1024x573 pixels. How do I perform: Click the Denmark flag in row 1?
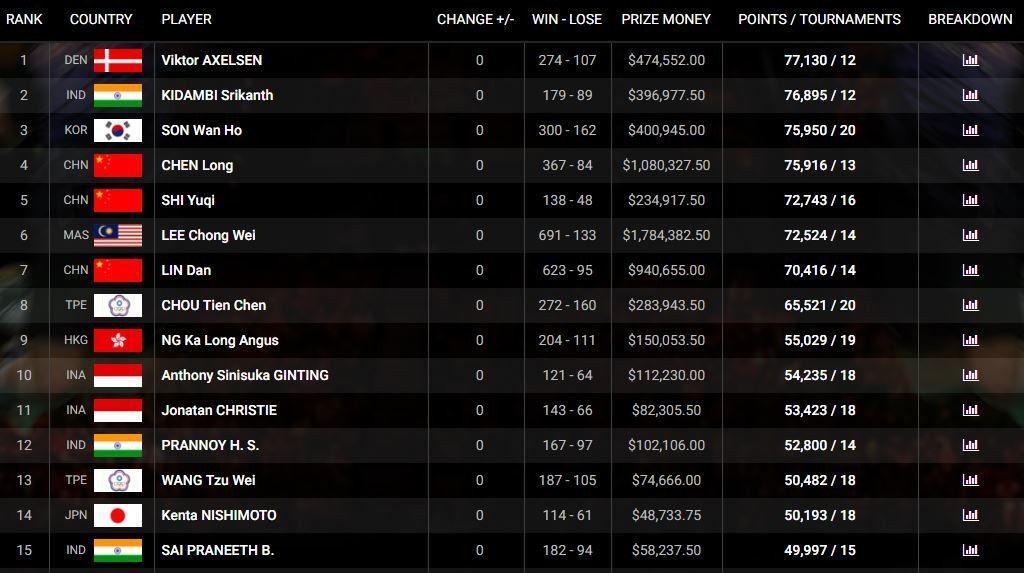pos(118,60)
